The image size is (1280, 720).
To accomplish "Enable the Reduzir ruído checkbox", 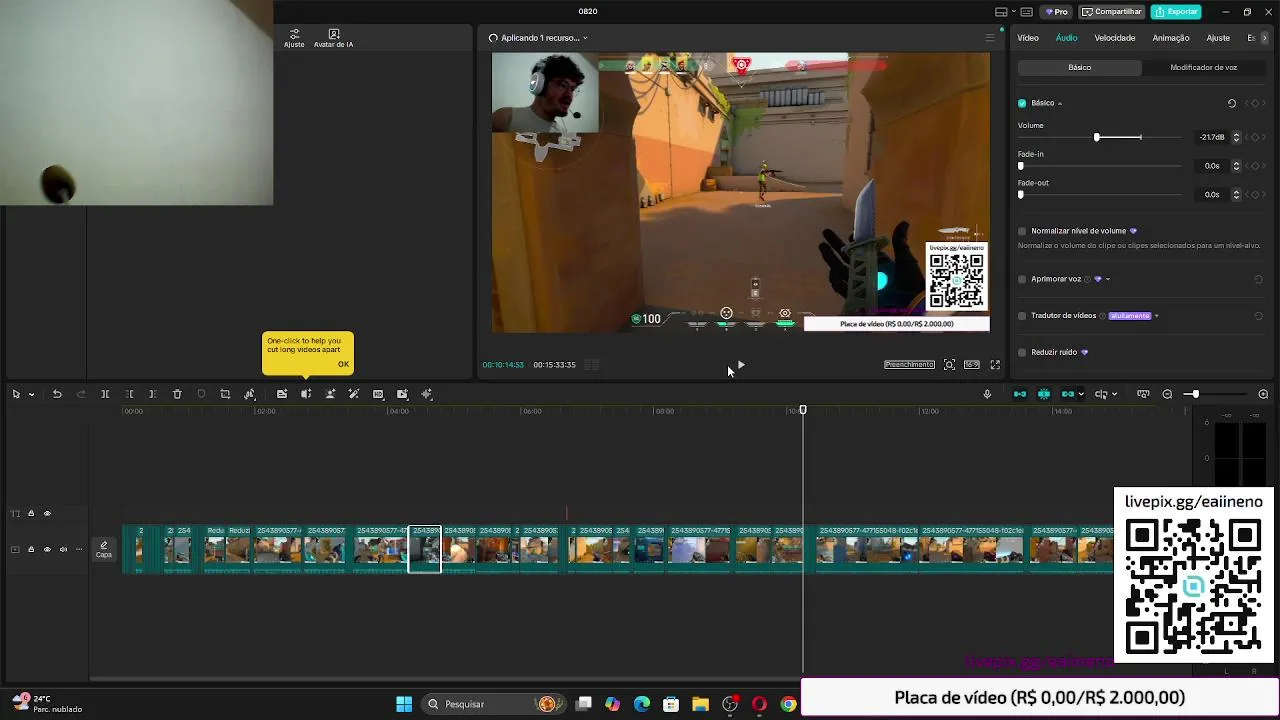I will click(1022, 352).
